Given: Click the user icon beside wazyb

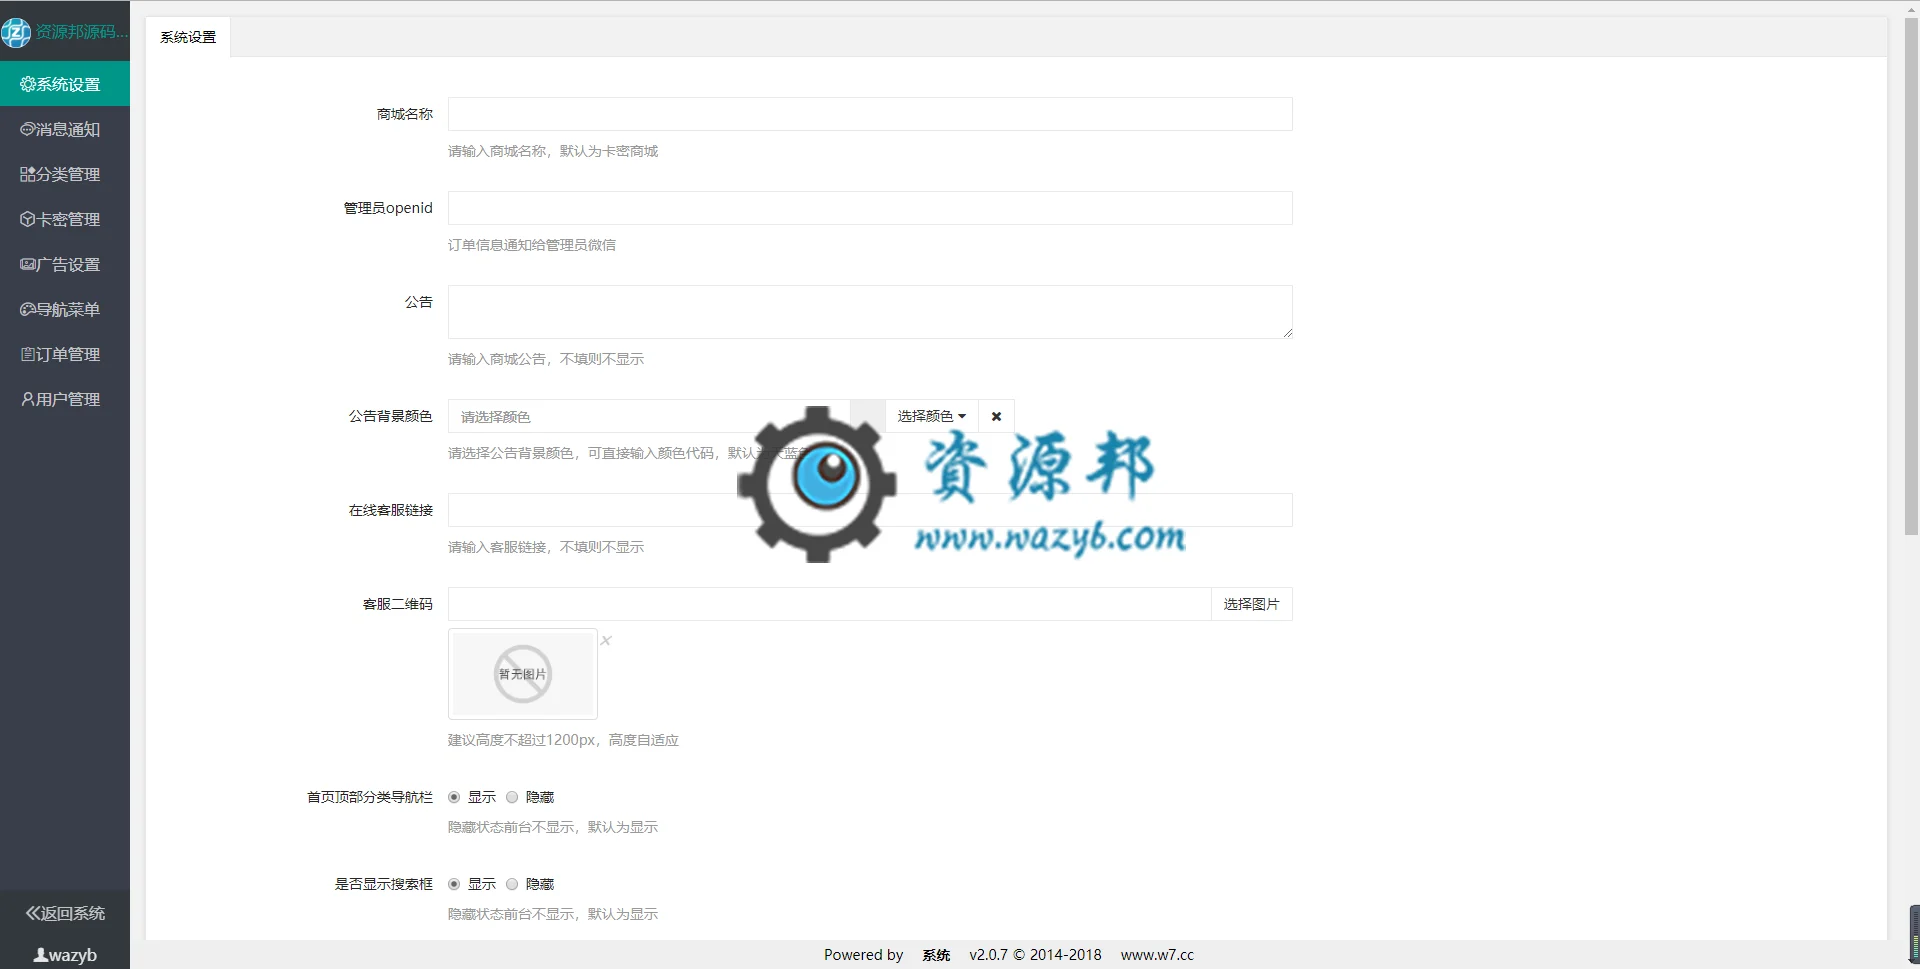Looking at the screenshot, I should pos(40,955).
